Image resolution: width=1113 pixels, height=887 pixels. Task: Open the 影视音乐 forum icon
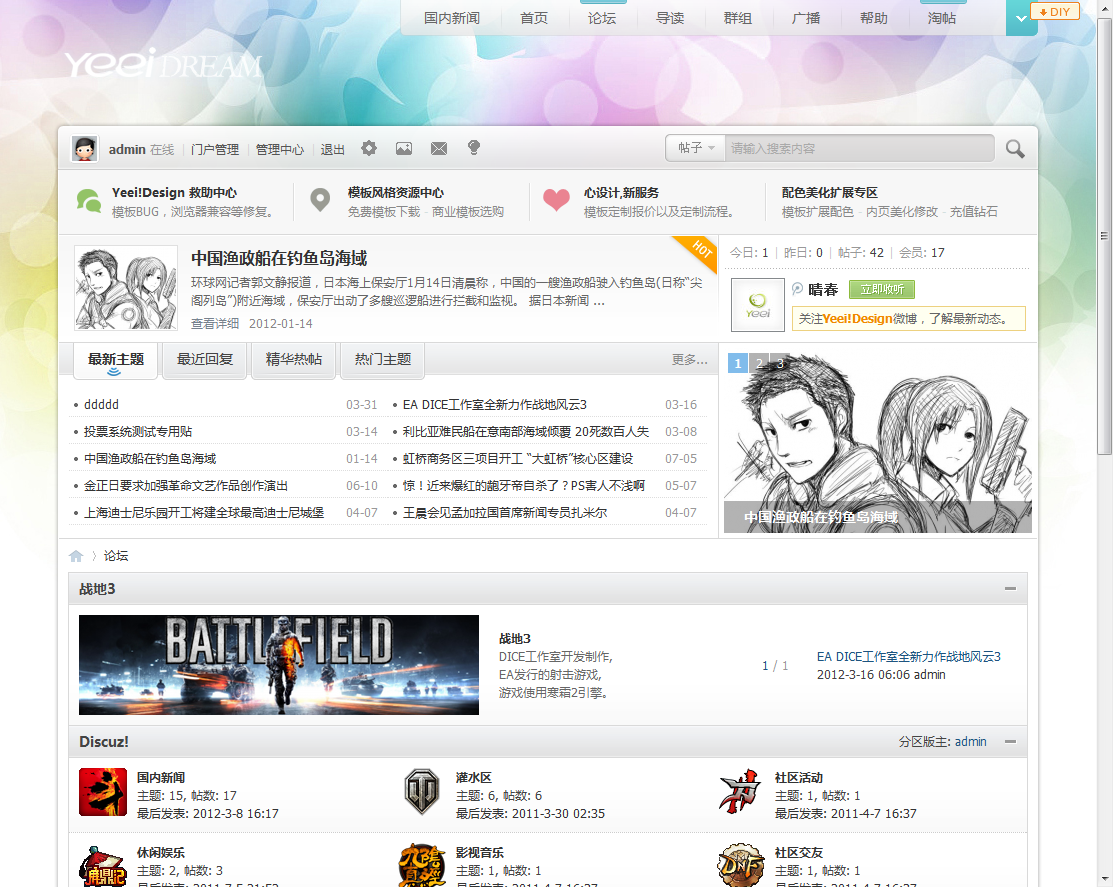pos(422,866)
